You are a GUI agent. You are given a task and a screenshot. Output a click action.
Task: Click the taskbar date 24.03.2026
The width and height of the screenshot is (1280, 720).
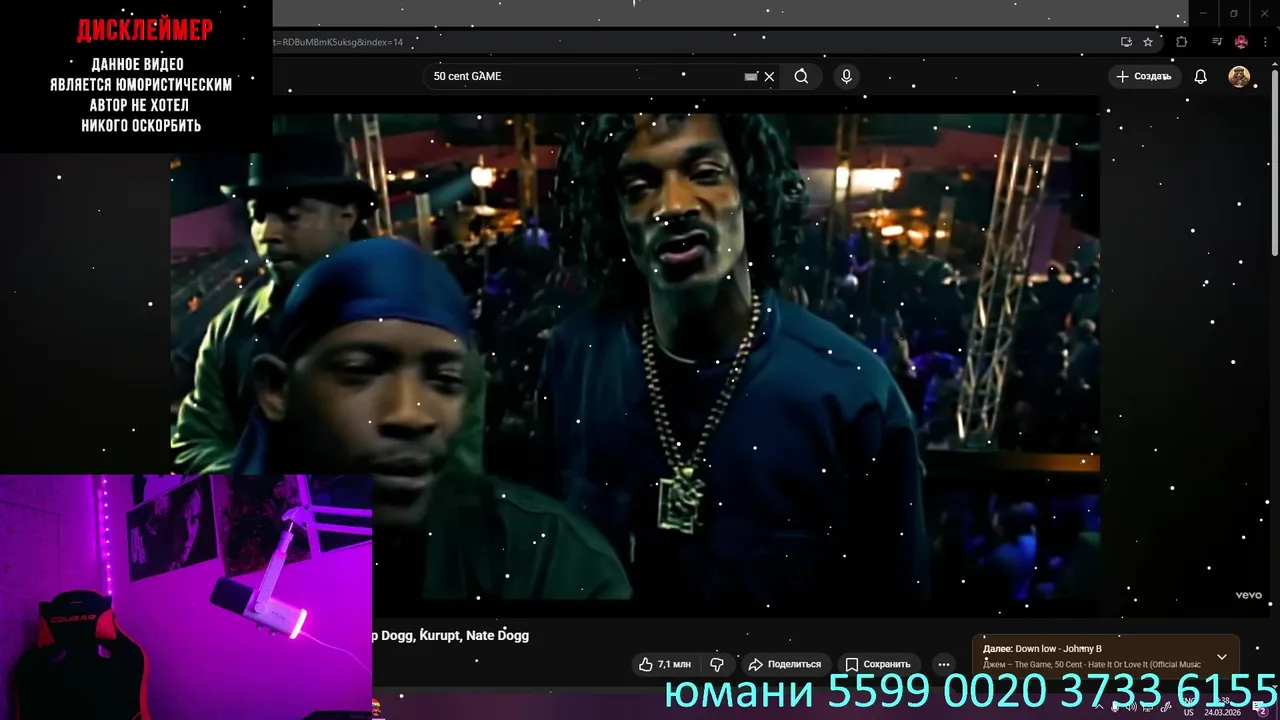coord(1222,713)
